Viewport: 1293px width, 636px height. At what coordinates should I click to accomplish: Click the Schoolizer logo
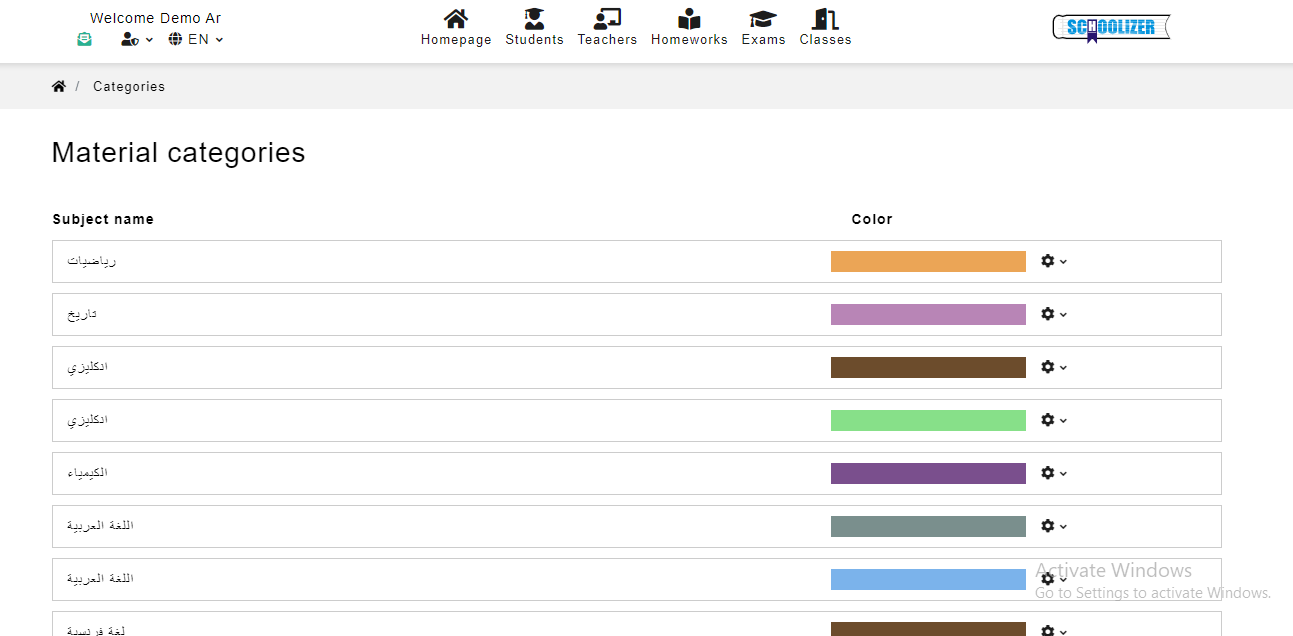click(x=1111, y=28)
